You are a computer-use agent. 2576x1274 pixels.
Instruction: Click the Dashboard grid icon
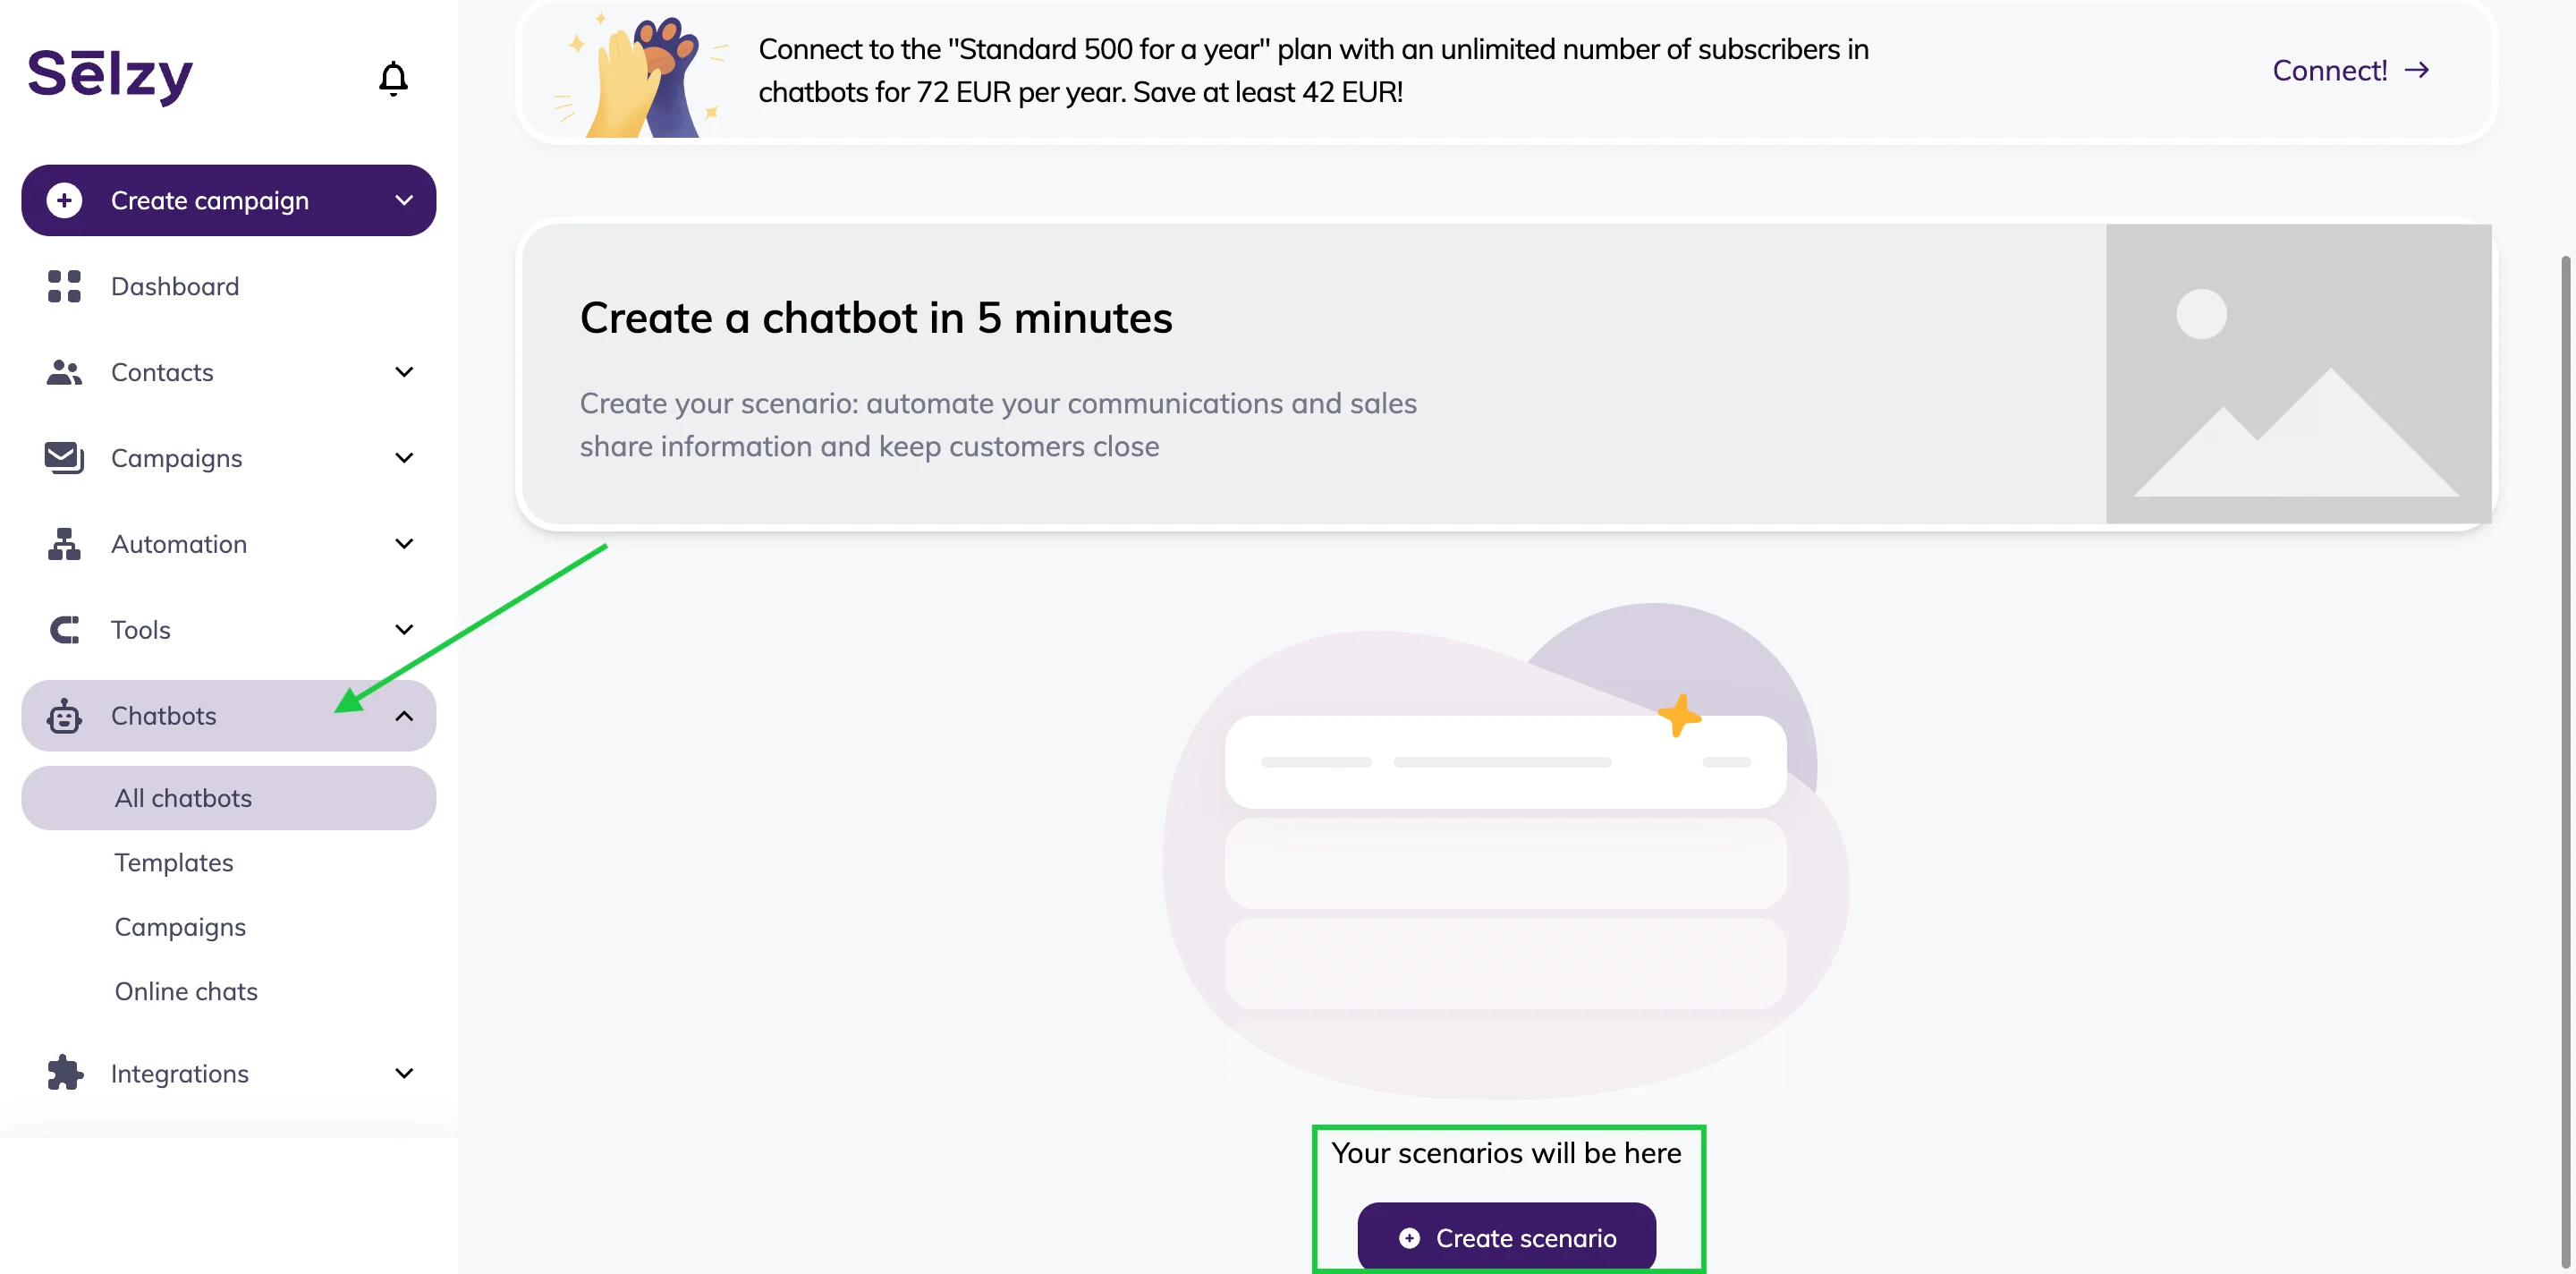(64, 286)
